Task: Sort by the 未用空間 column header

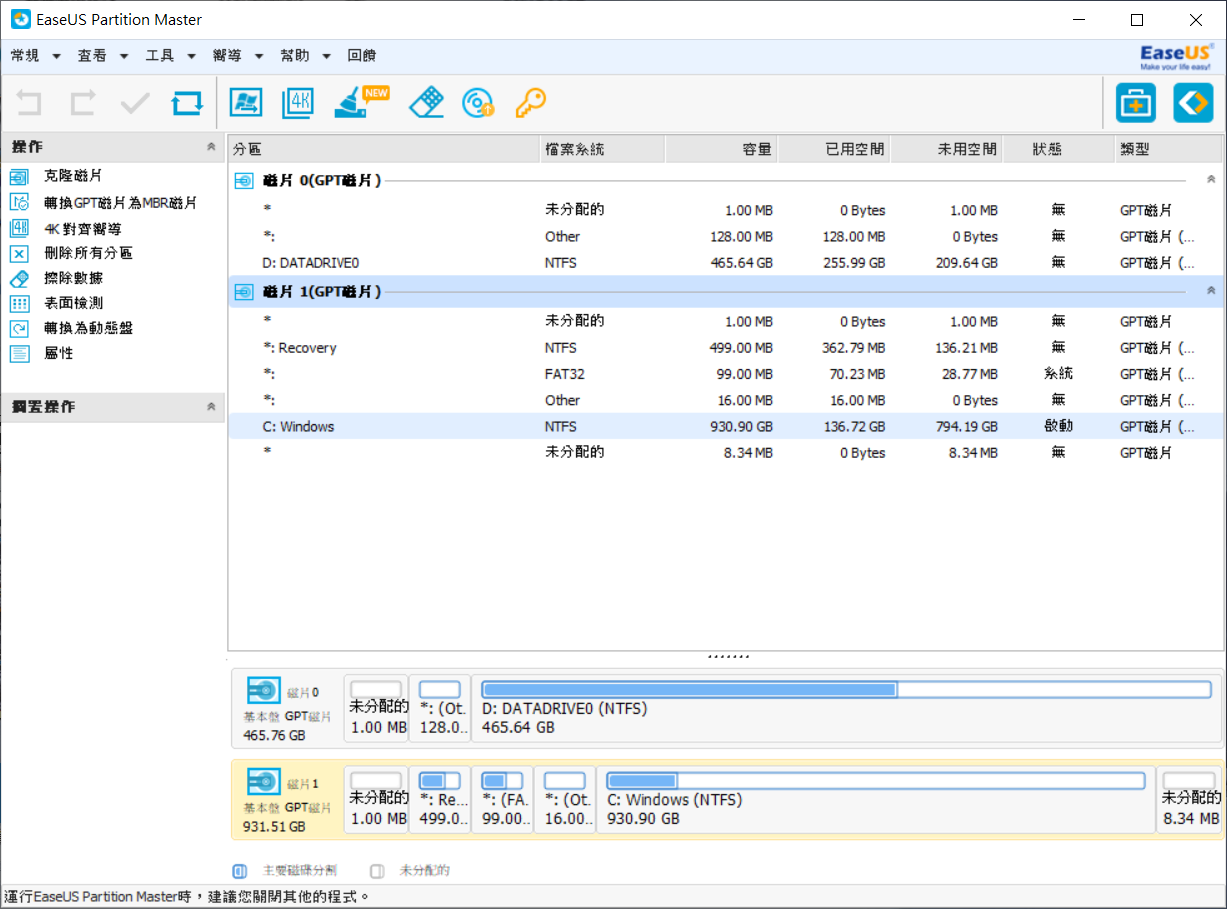Action: pos(946,149)
